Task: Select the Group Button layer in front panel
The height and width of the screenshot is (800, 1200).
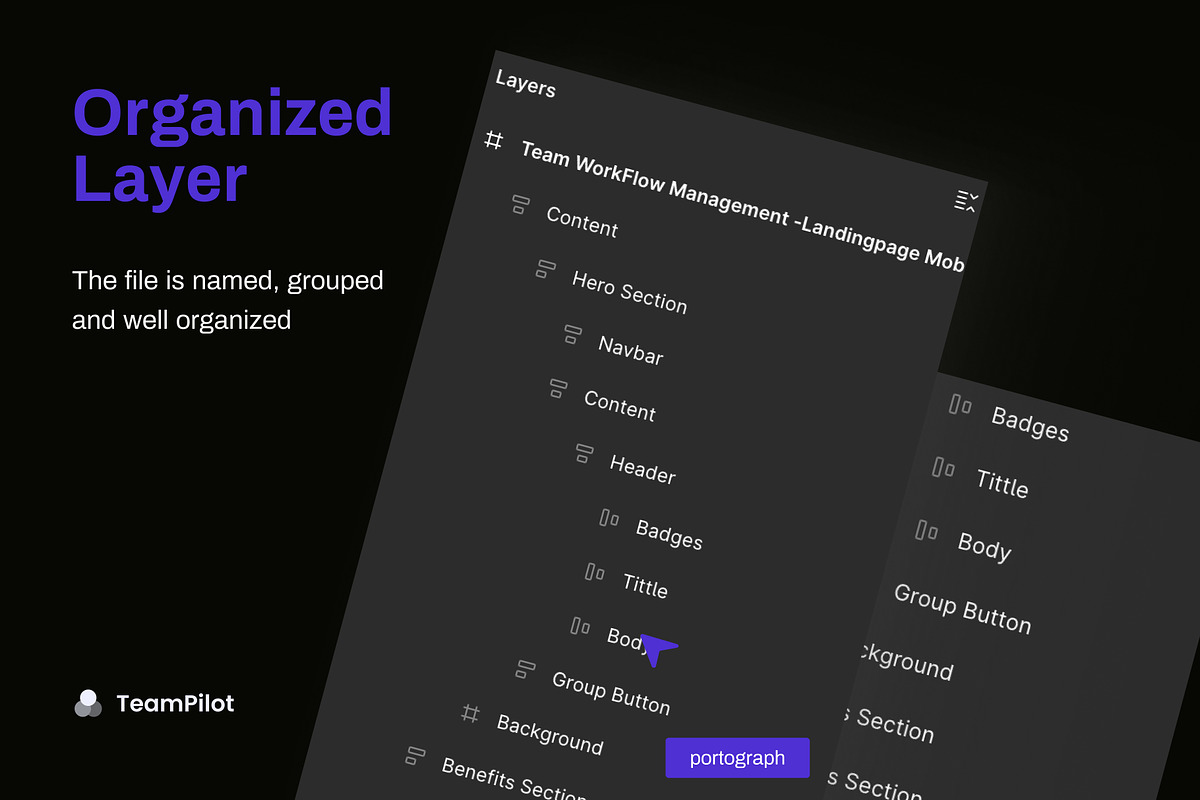Action: click(x=611, y=691)
